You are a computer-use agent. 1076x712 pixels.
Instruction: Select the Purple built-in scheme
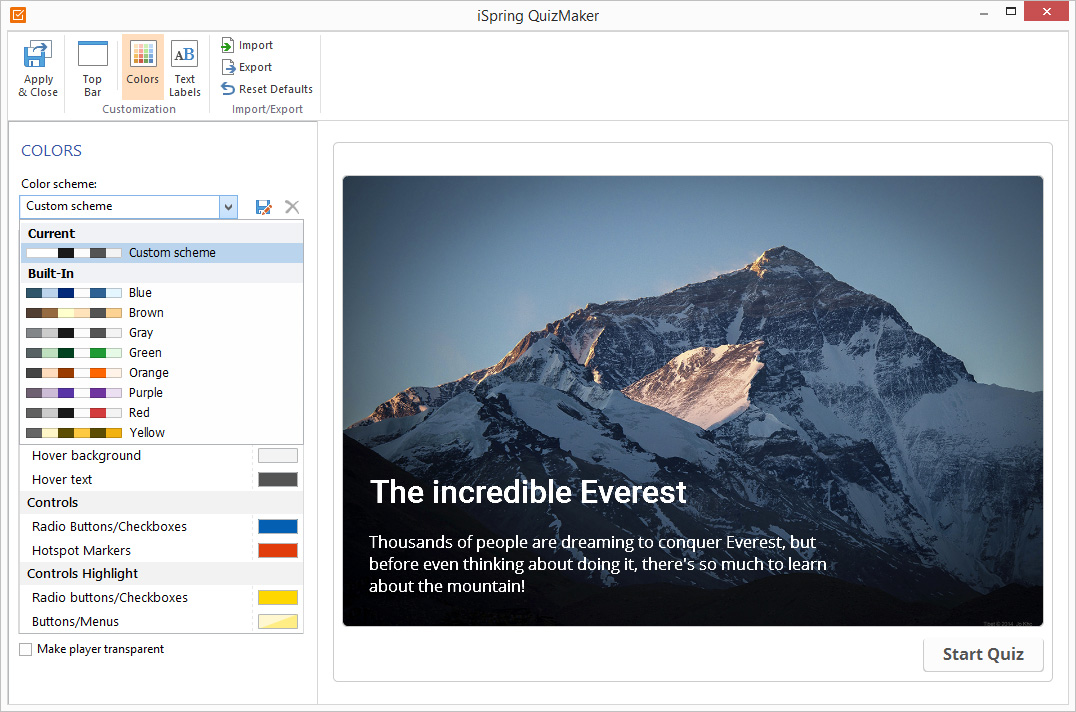click(145, 392)
